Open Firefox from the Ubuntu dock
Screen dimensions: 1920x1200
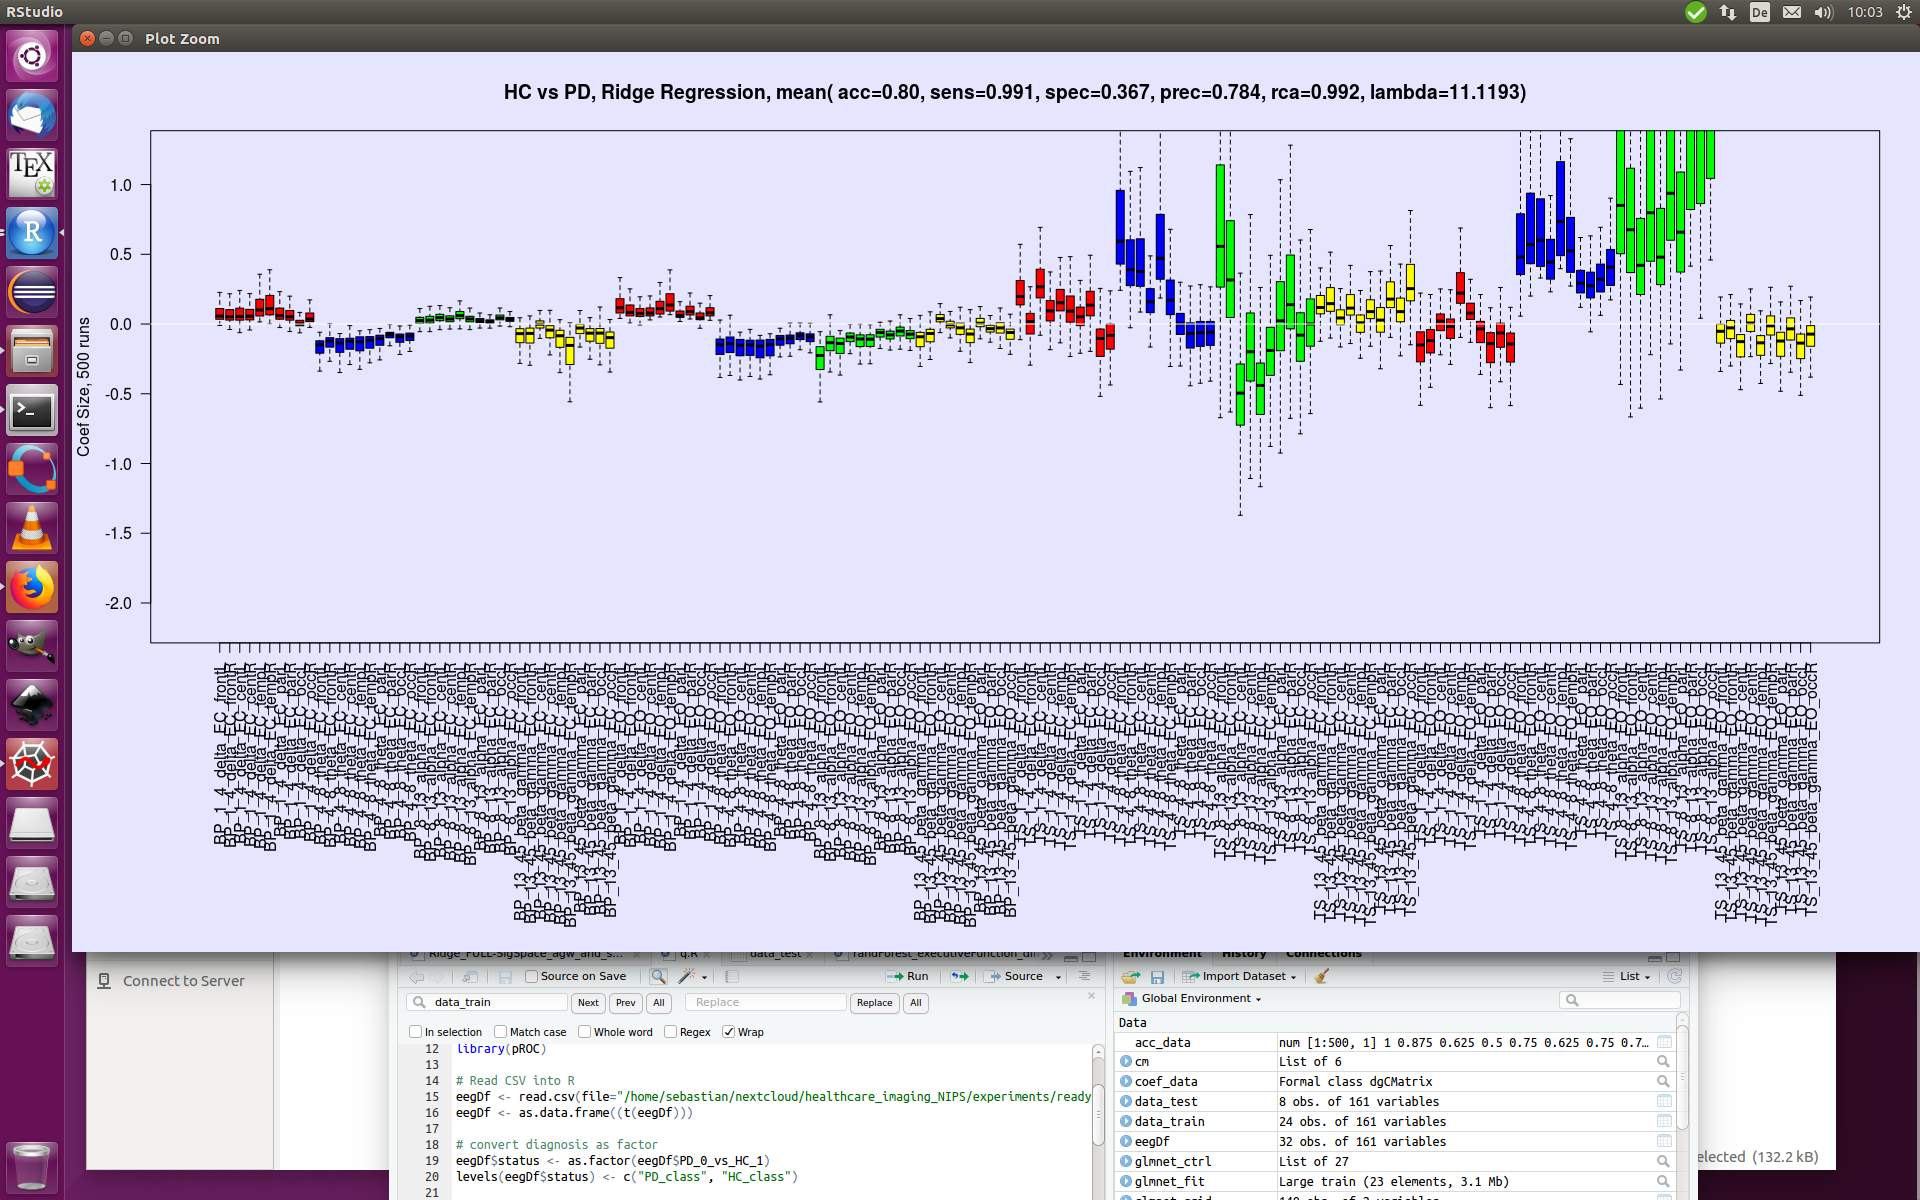(32, 588)
